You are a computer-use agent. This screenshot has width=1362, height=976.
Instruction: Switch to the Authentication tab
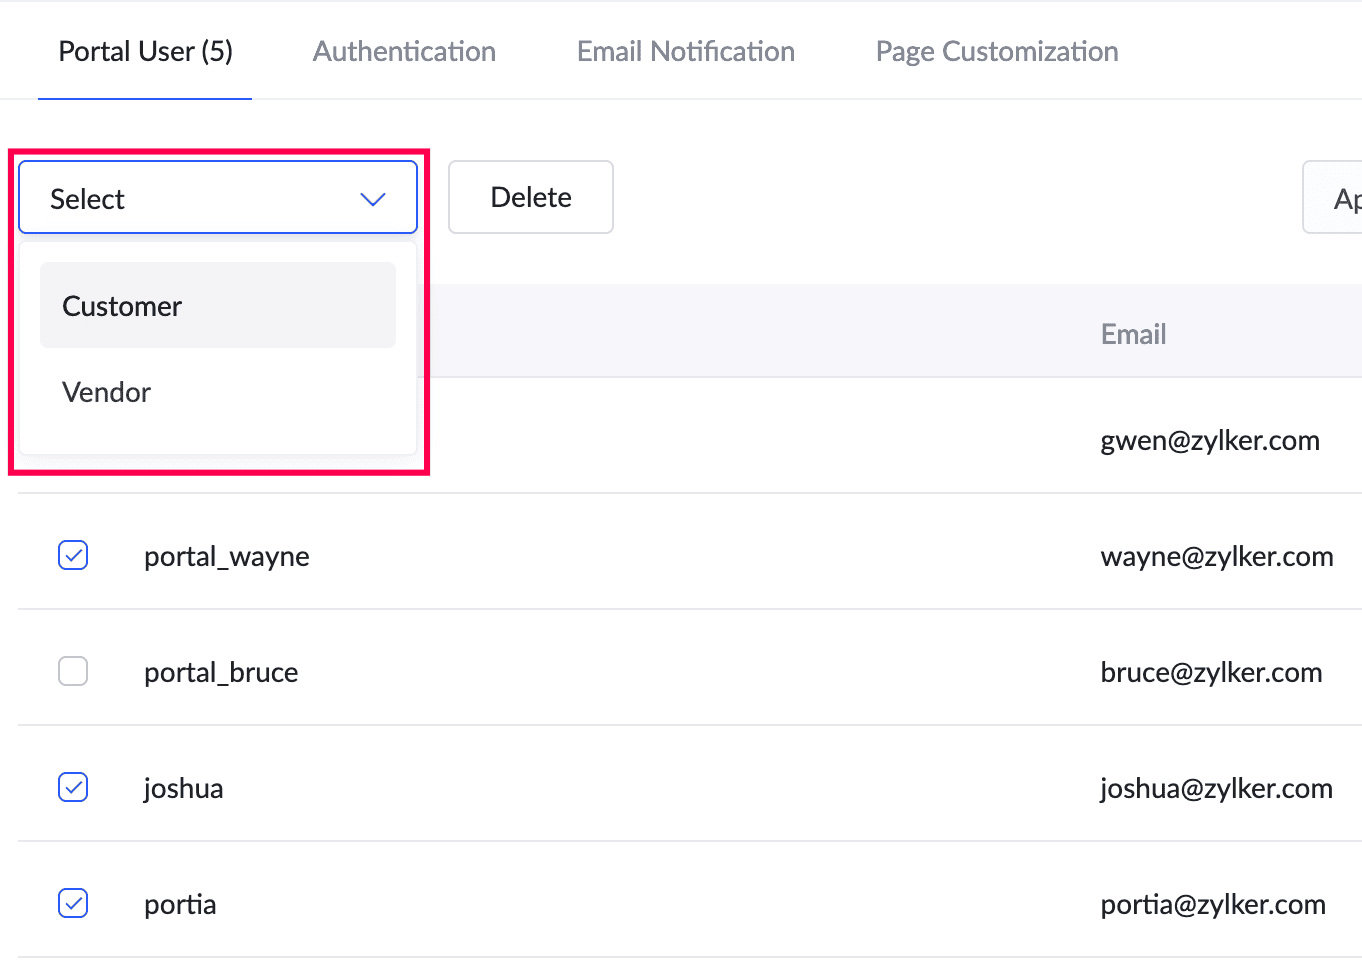404,52
